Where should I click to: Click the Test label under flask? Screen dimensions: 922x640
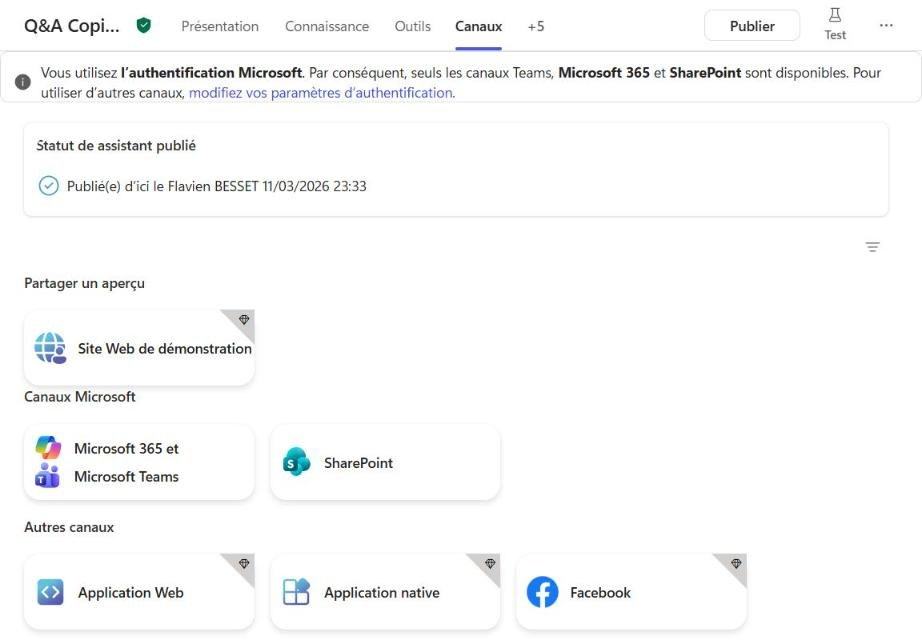(x=835, y=35)
